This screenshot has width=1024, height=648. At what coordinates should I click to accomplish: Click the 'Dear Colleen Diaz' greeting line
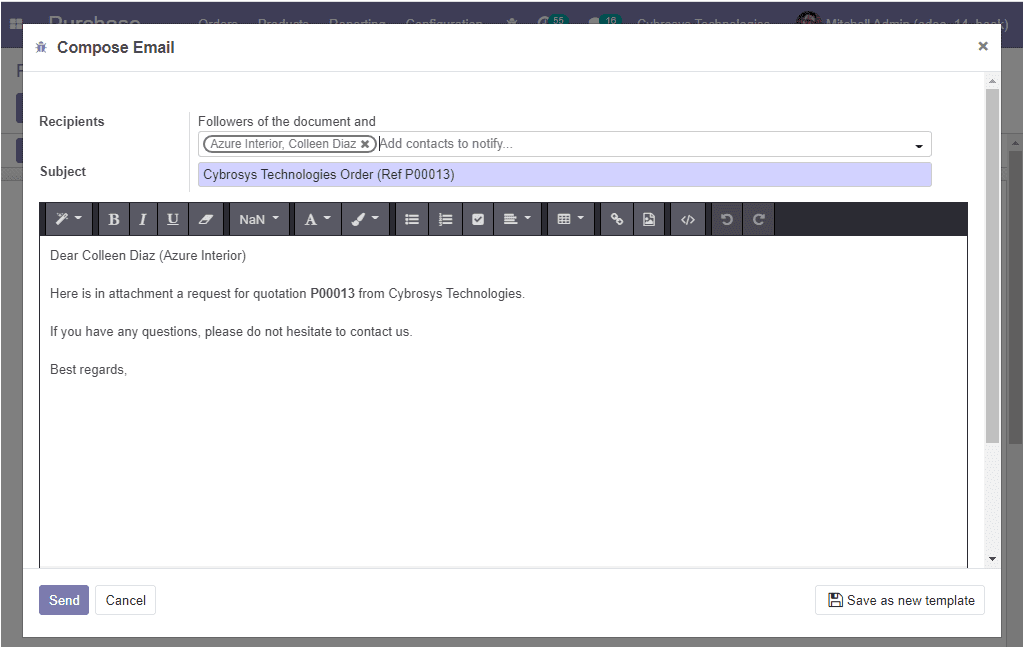point(148,255)
